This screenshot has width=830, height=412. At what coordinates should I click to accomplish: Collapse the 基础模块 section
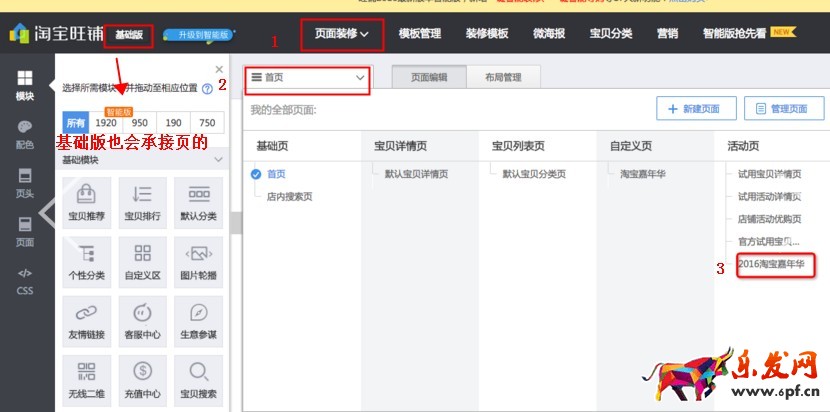coord(218,159)
